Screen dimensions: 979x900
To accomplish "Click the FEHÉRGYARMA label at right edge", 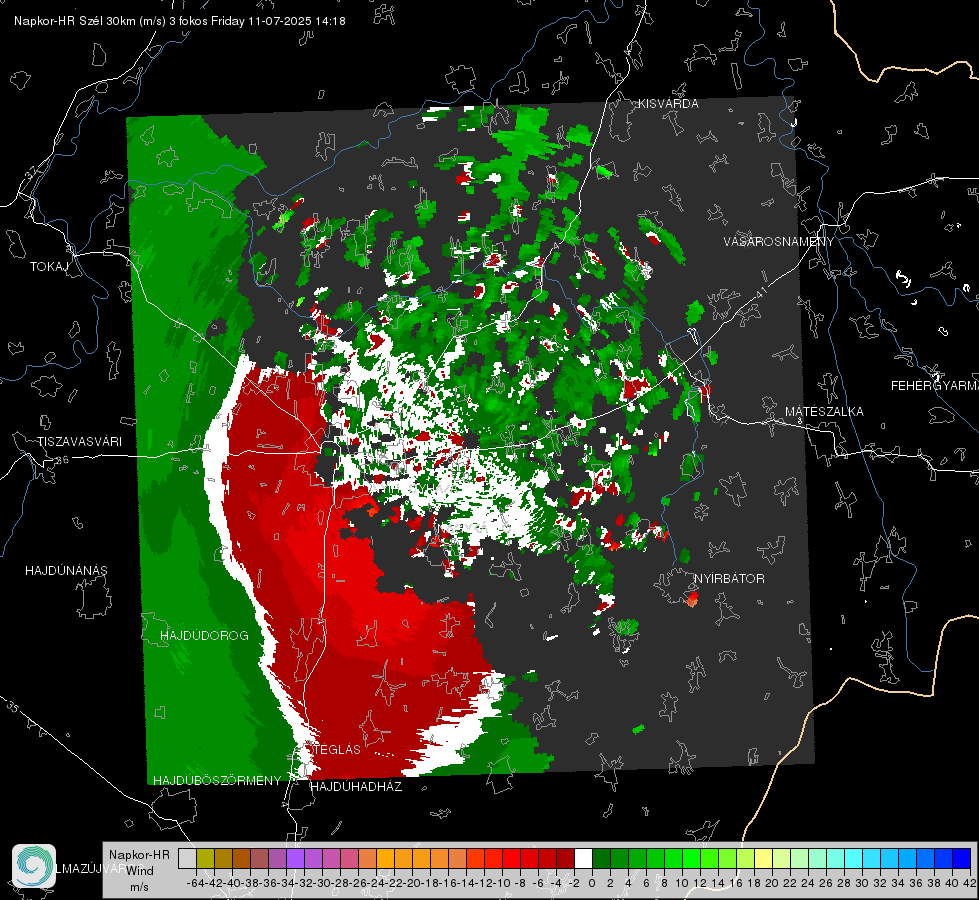I will 935,386.
